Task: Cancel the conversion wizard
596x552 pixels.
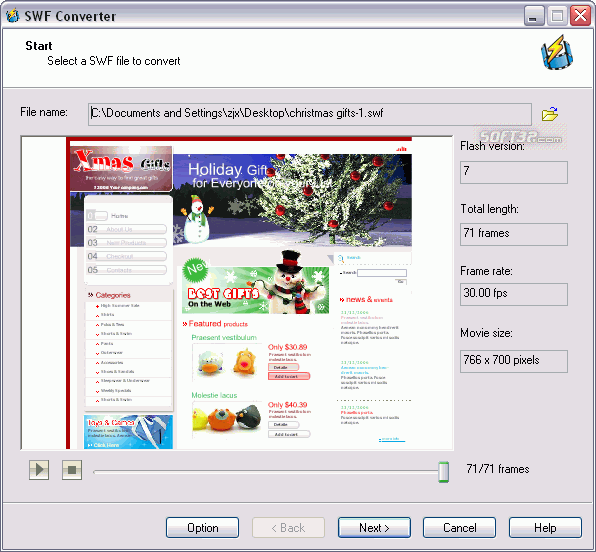Action: pos(460,528)
